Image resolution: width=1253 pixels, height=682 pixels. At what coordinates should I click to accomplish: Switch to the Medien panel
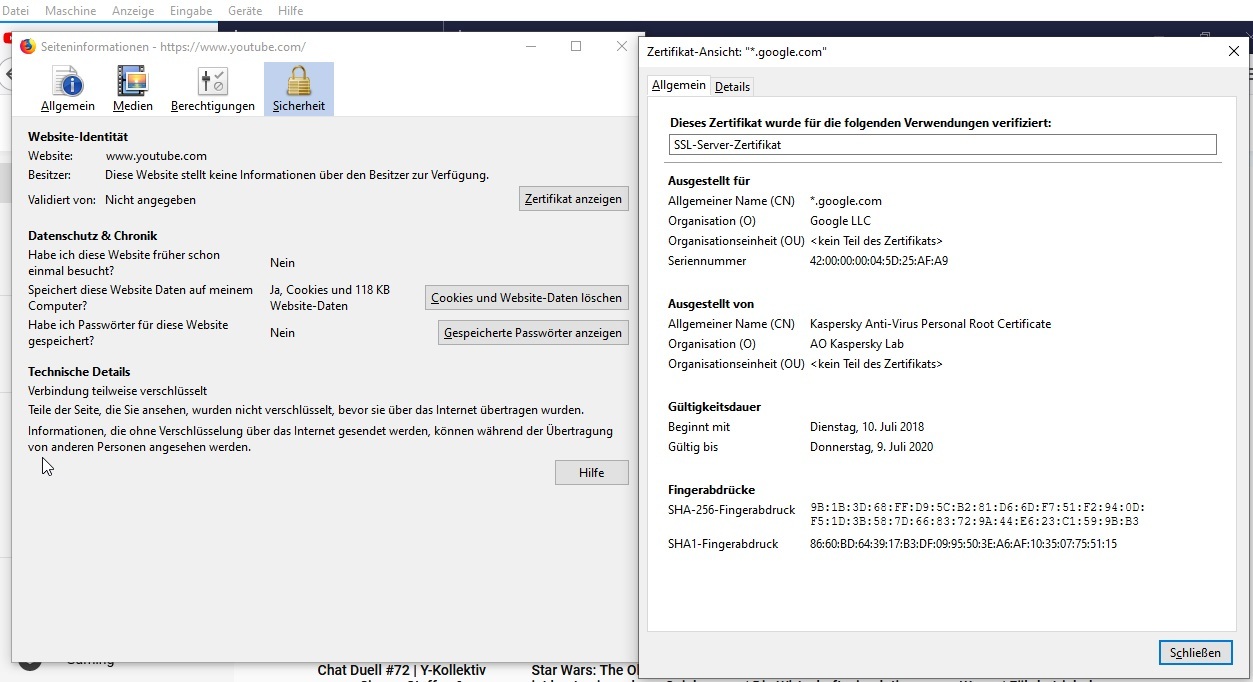point(133,89)
